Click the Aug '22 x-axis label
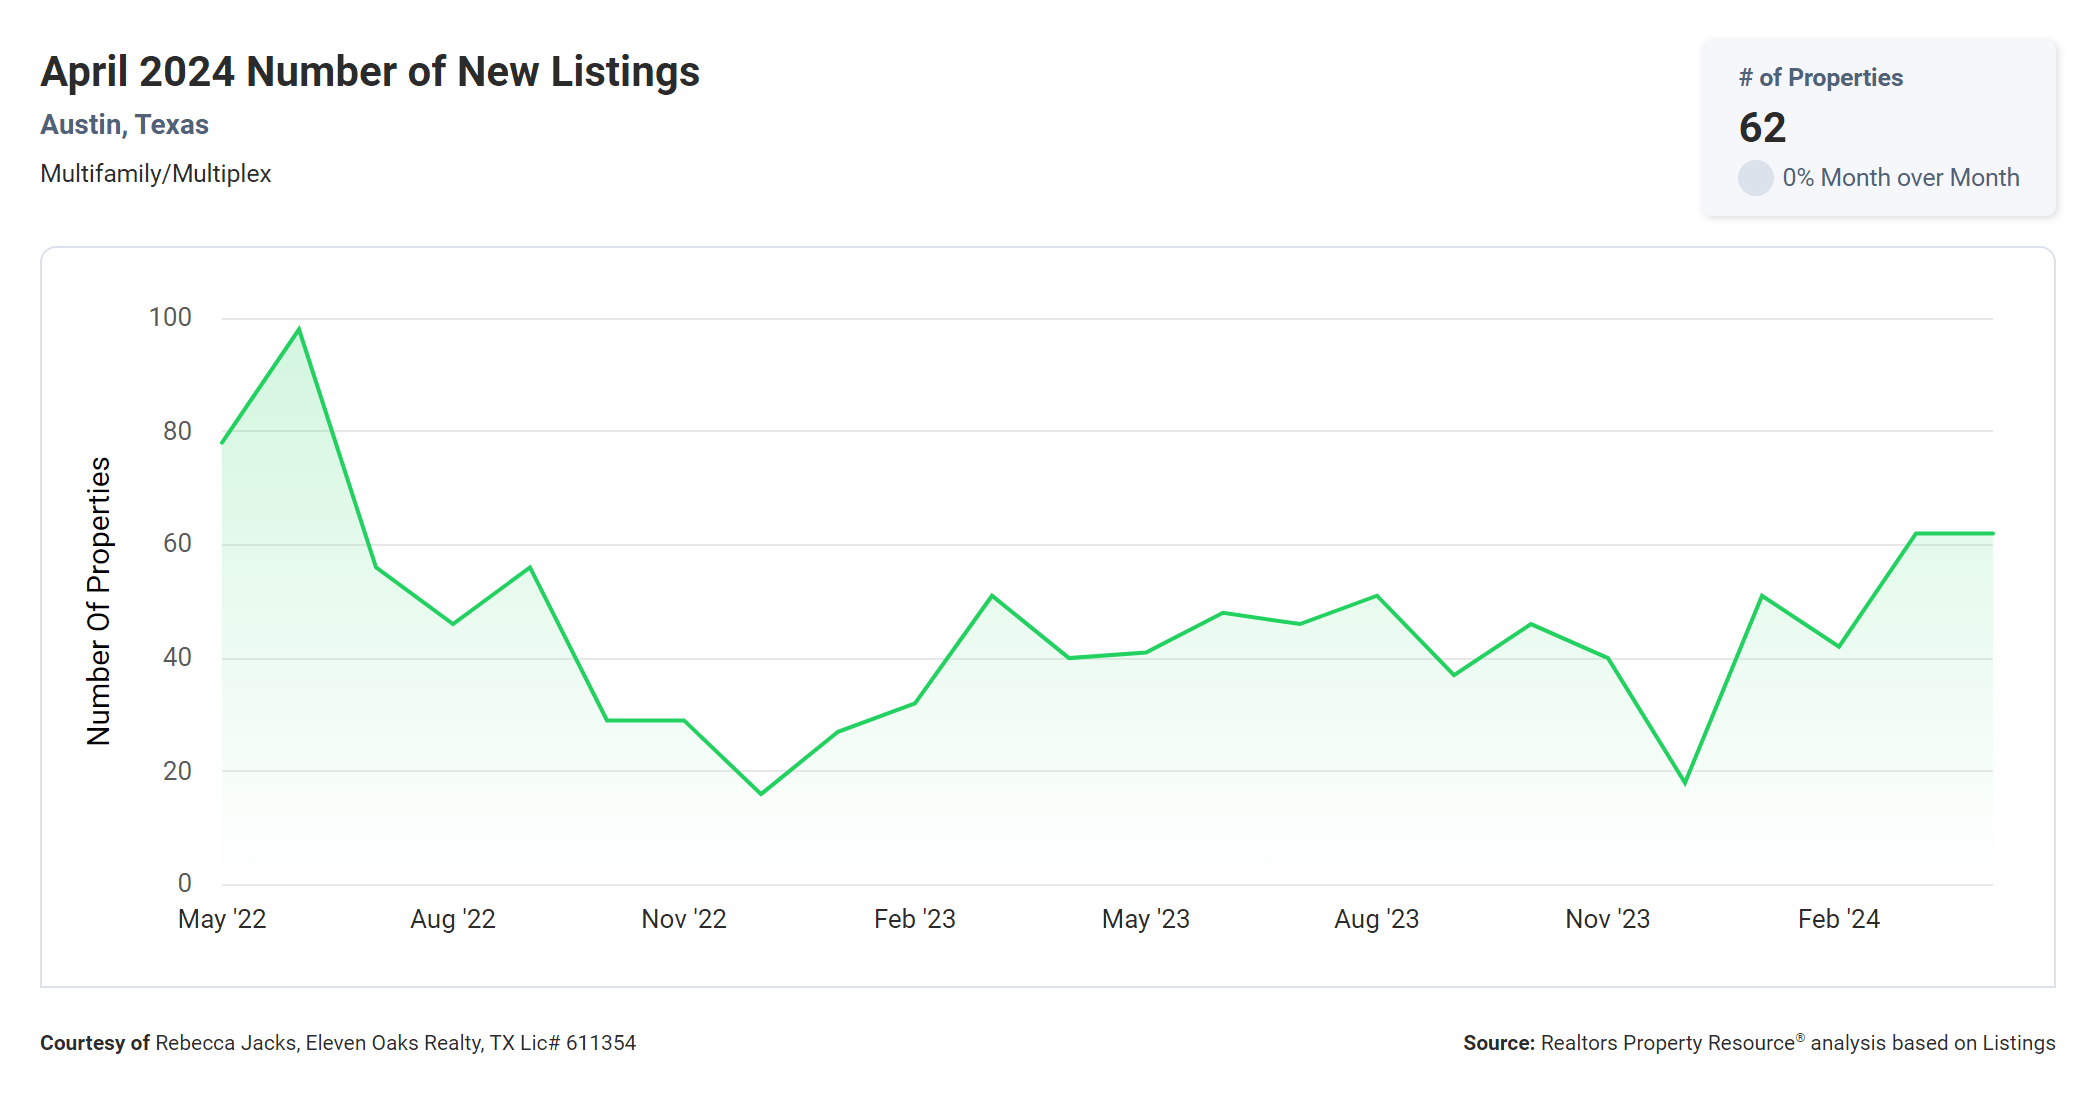Screen dimensions: 2096x1100 pyautogui.click(x=453, y=919)
